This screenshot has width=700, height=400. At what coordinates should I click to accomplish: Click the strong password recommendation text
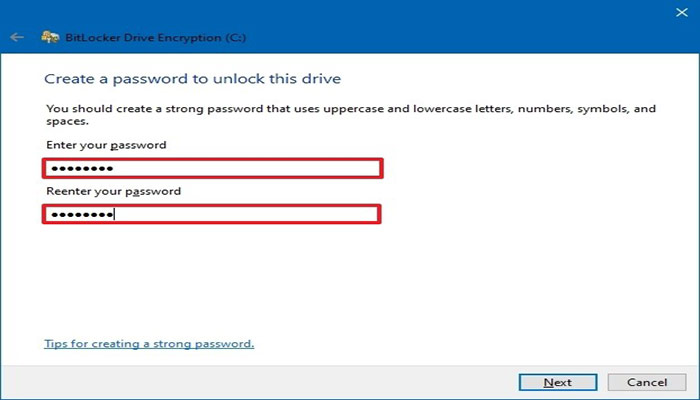[x=351, y=115]
